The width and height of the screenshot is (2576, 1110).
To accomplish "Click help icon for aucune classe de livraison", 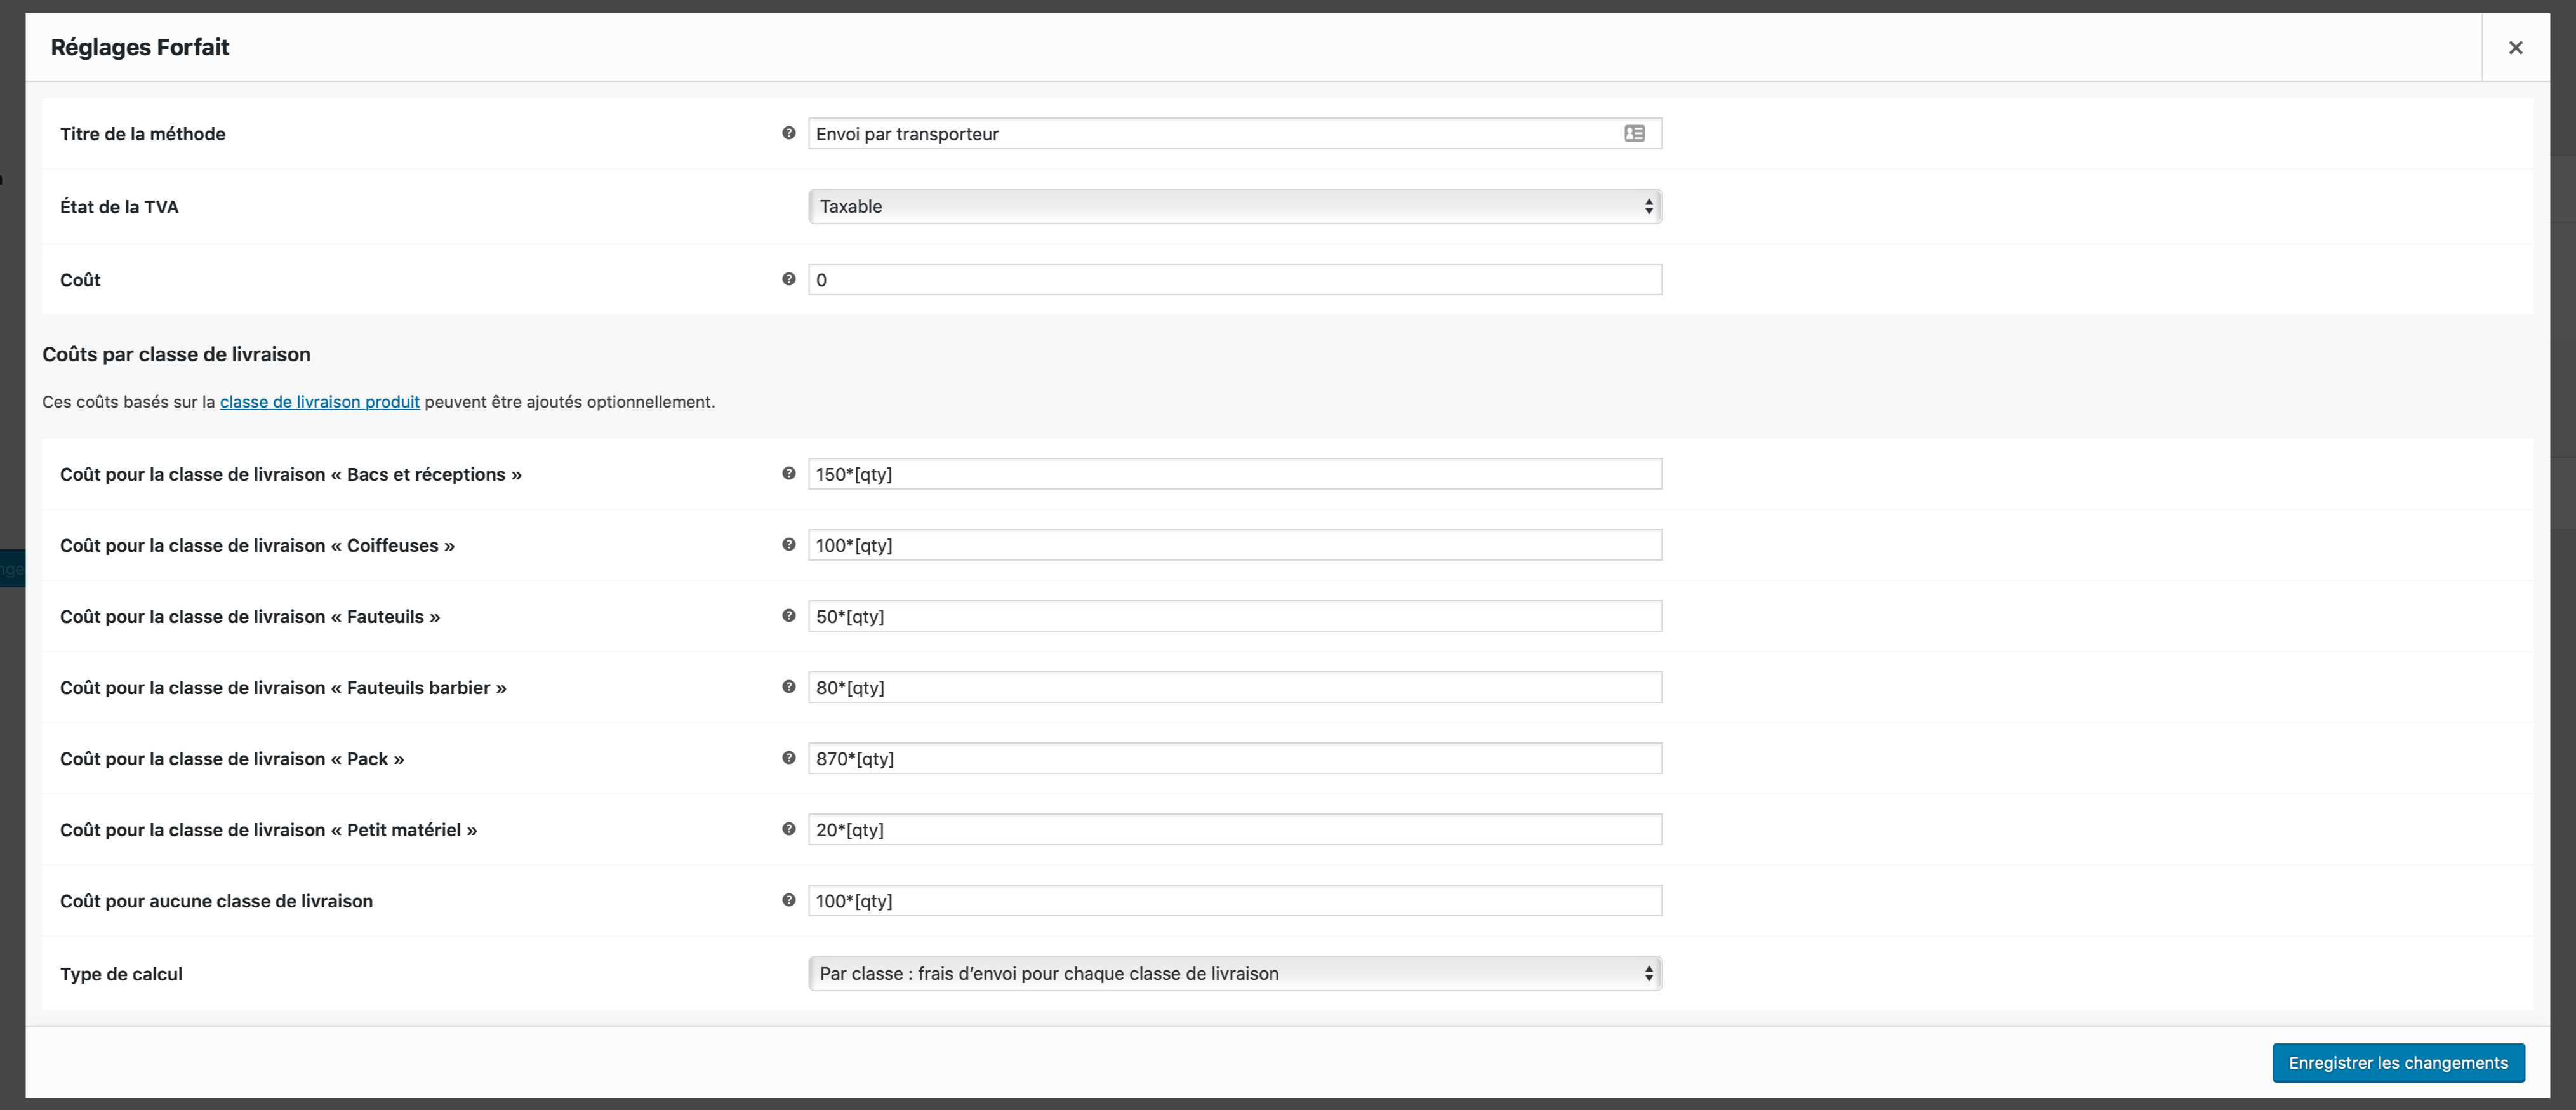I will tap(788, 899).
